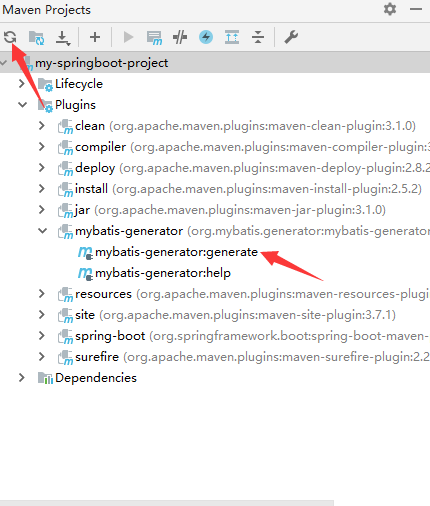Click the Lifecycle folder gear icon
Image resolution: width=430 pixels, height=506 pixels.
coord(45,85)
